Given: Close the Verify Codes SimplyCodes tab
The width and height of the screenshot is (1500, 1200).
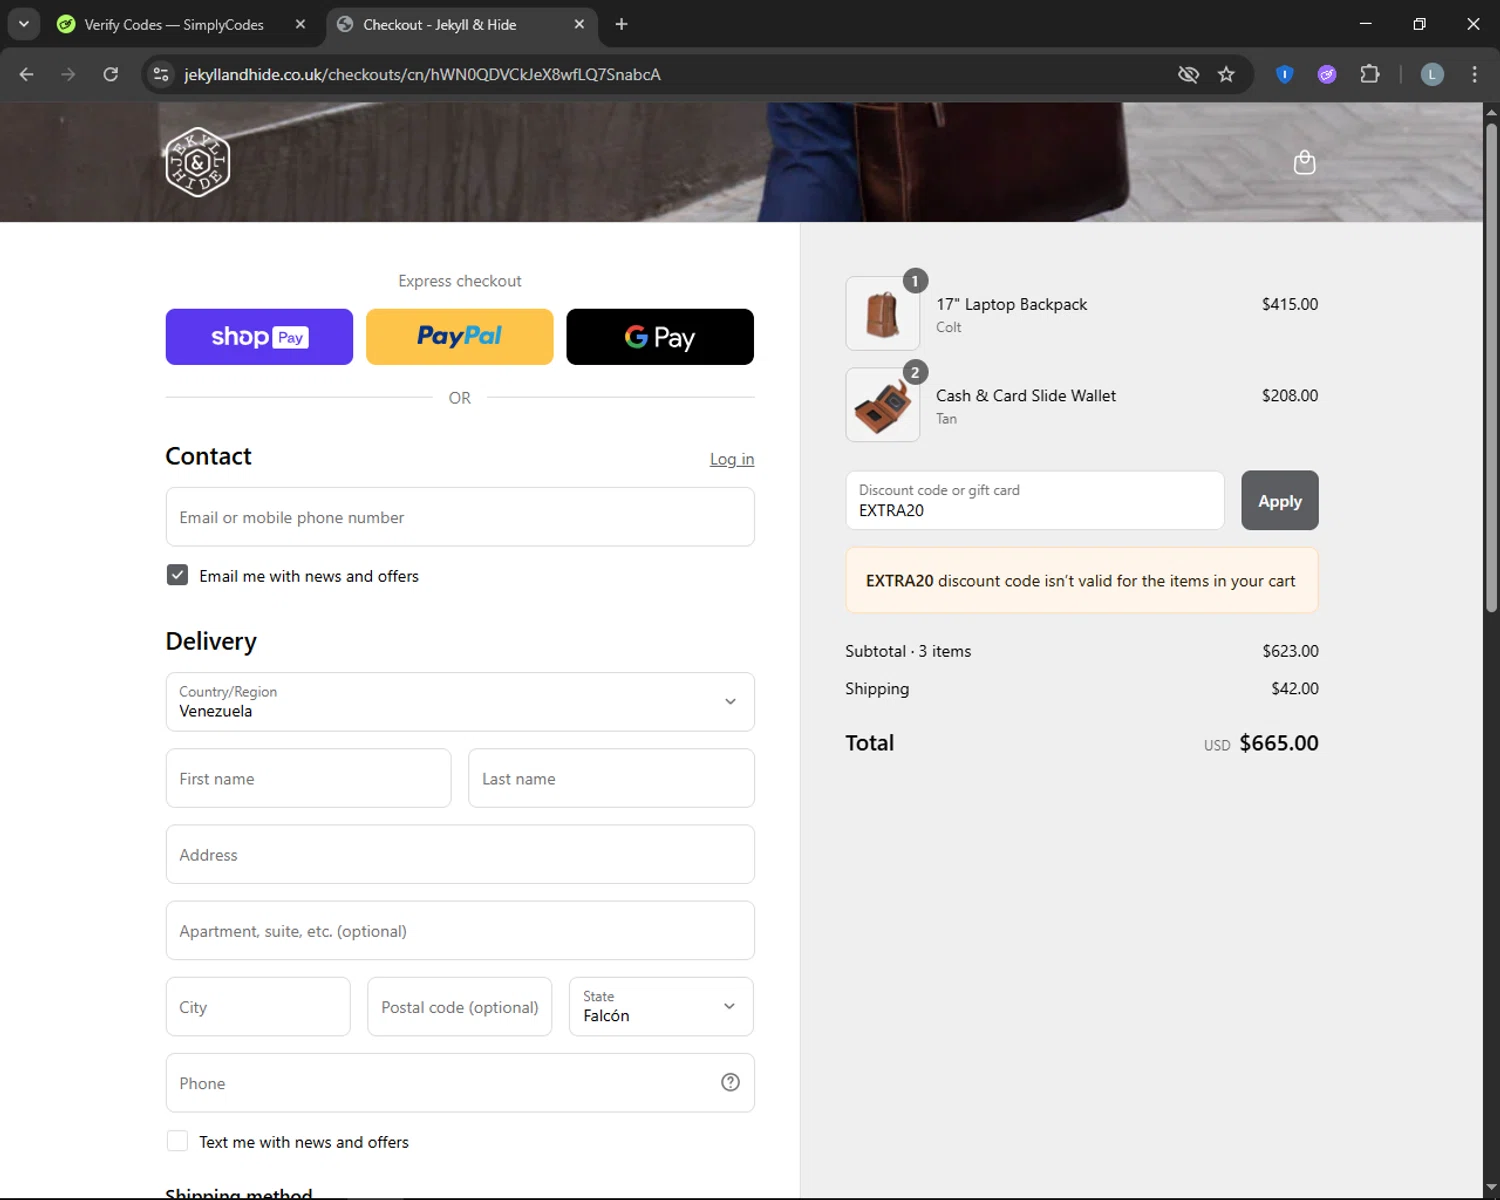Looking at the screenshot, I should (x=300, y=24).
